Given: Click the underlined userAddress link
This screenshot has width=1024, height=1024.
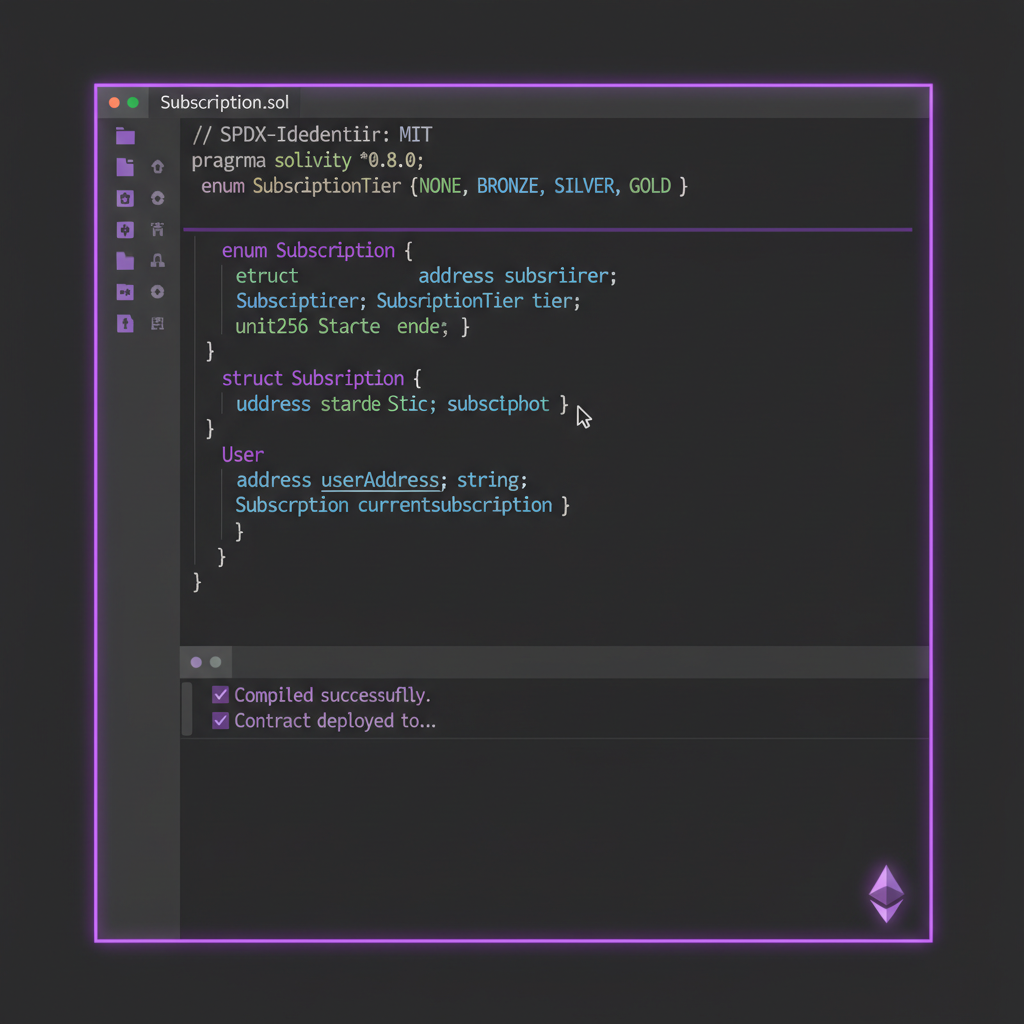Looking at the screenshot, I should [x=380, y=480].
